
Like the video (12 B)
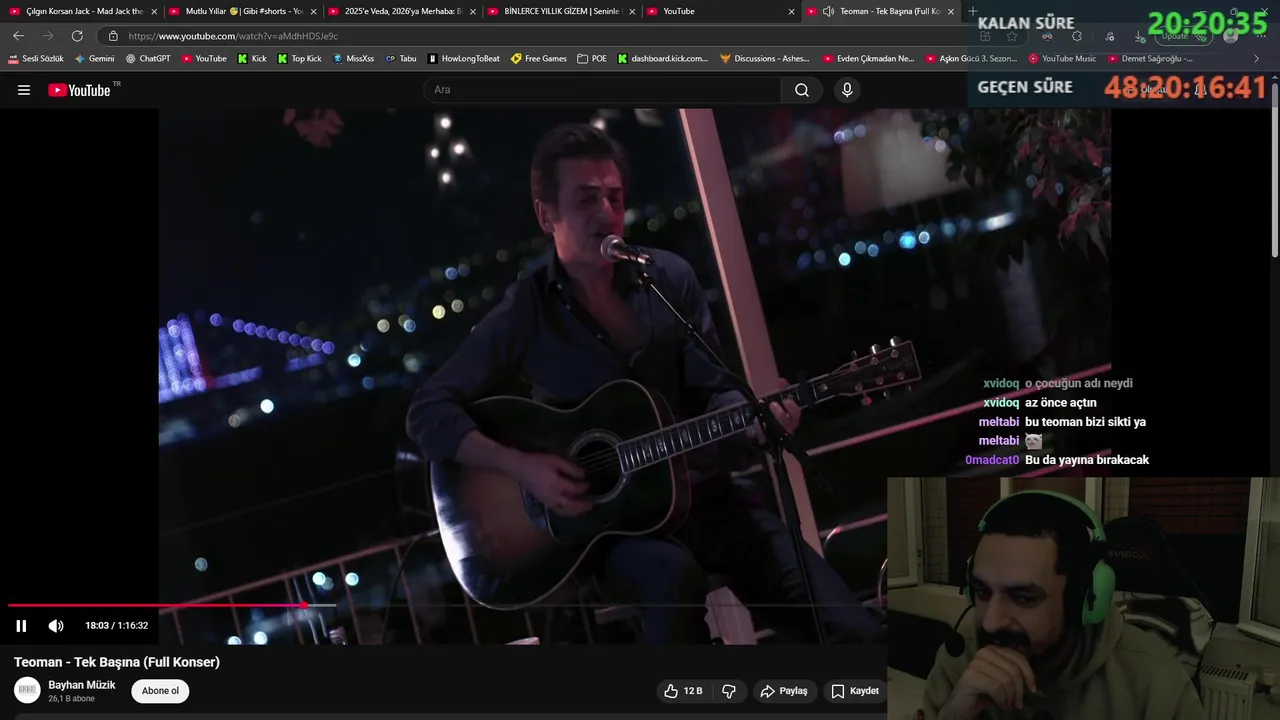[x=683, y=691]
